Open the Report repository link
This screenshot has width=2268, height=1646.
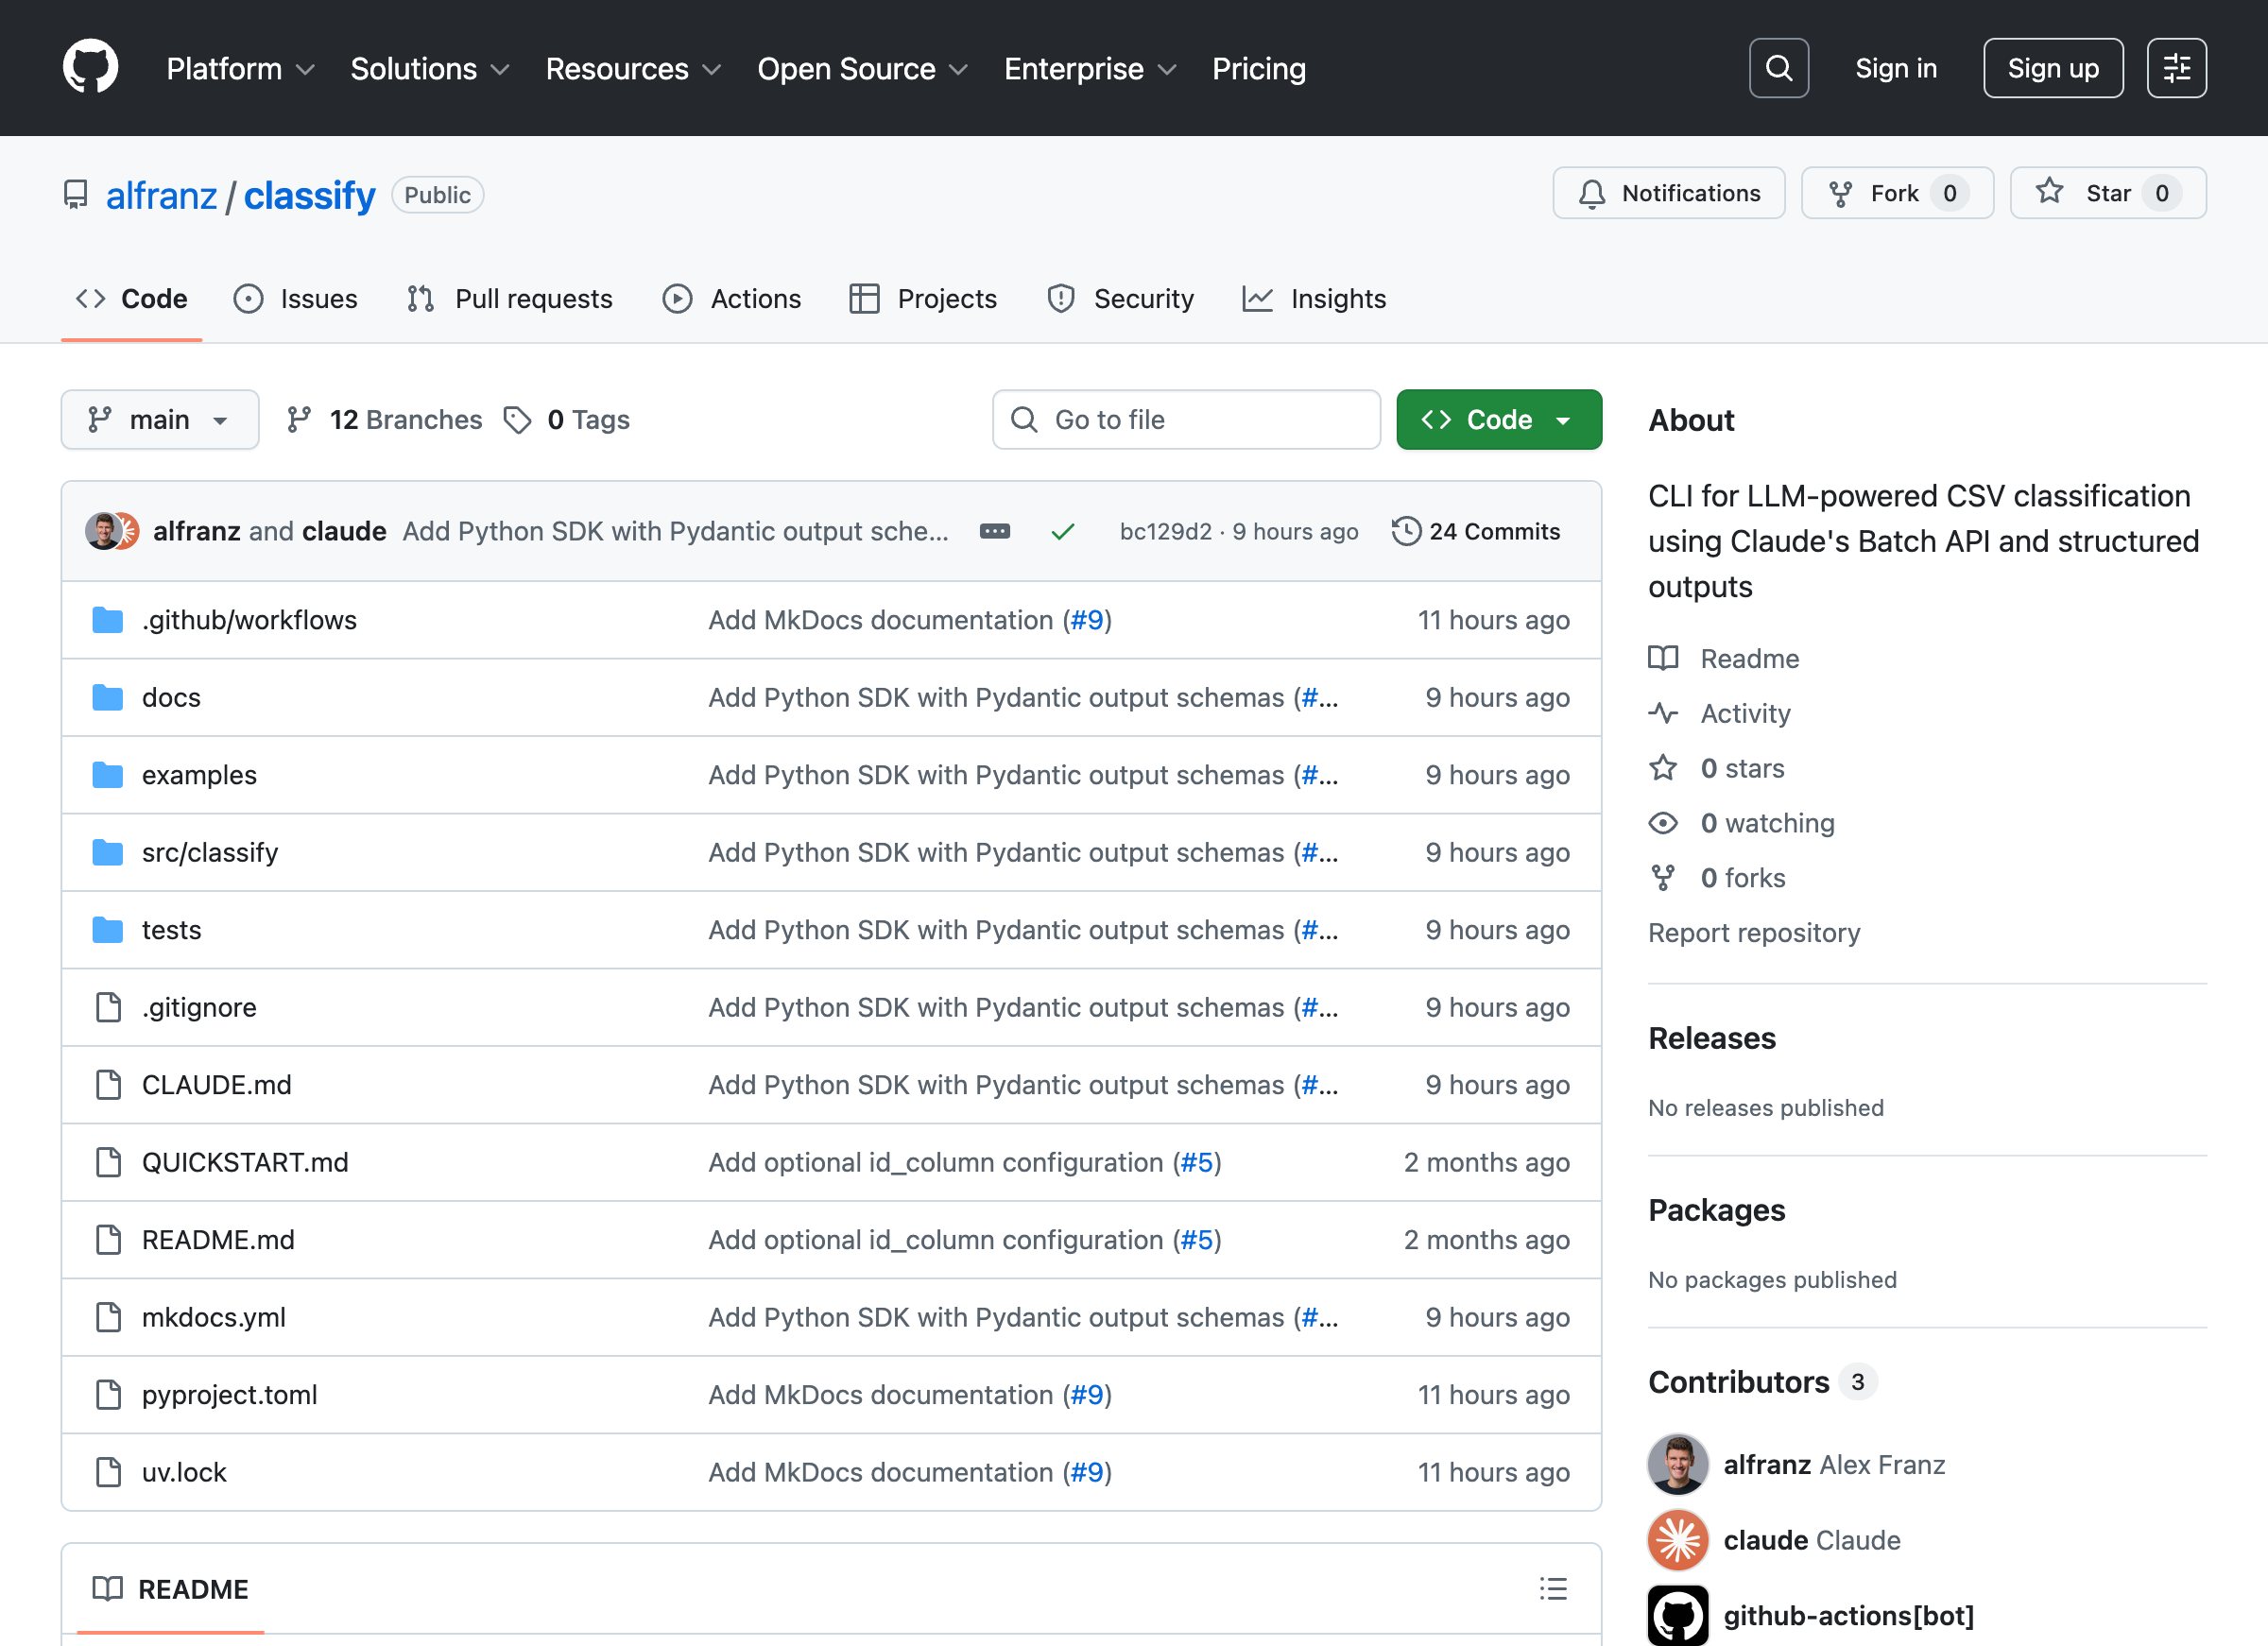(1753, 932)
